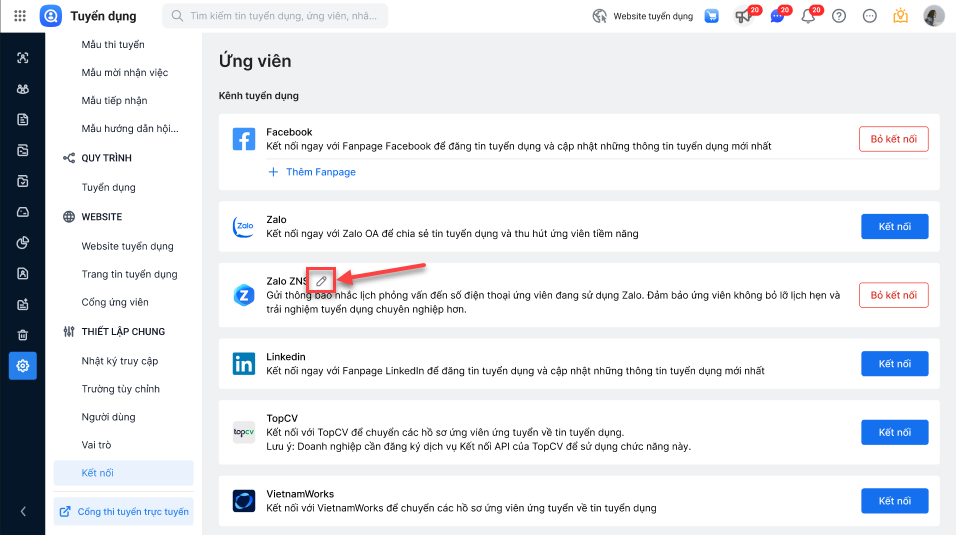Open the settings gear sidebar icon

tap(23, 366)
